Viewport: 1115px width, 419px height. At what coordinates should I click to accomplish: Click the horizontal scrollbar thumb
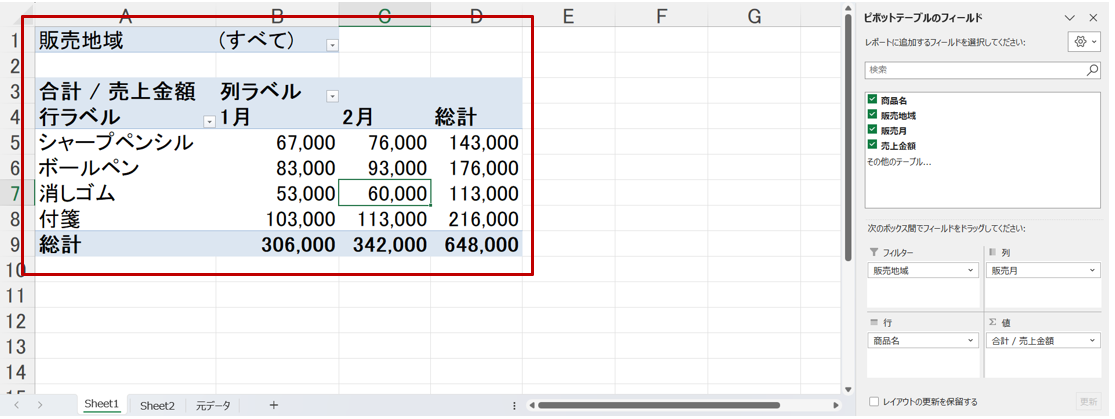(x=658, y=405)
